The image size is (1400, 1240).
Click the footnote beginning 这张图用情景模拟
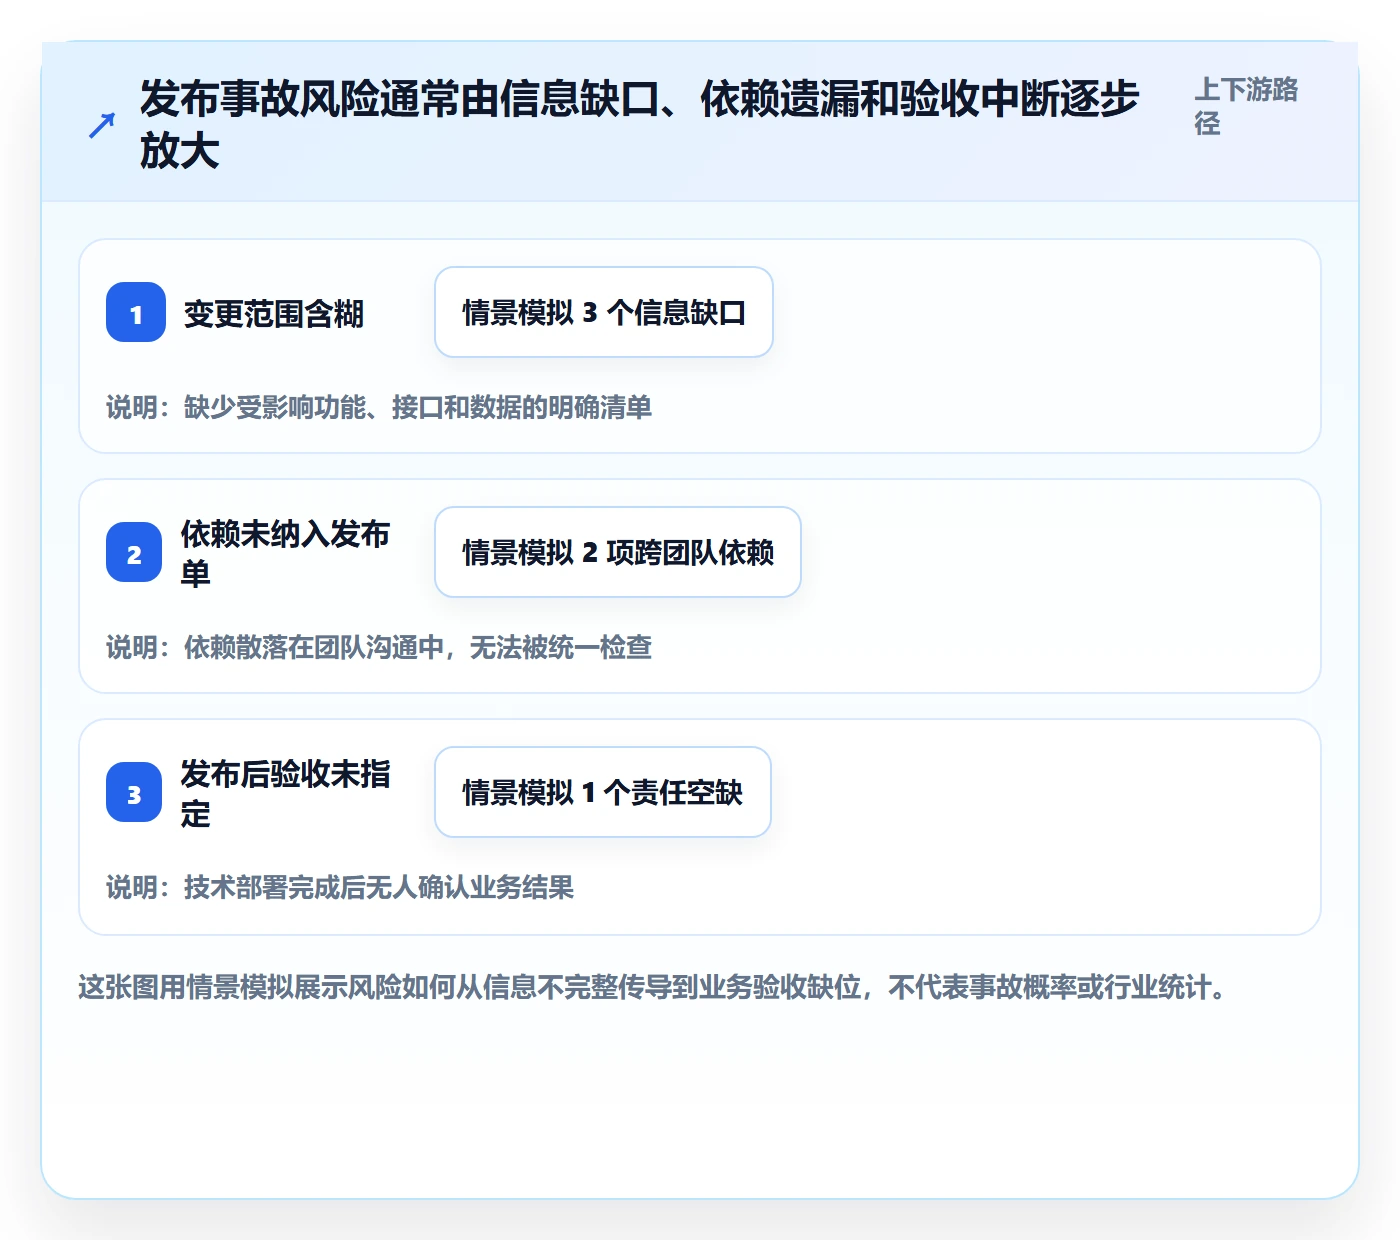(653, 988)
